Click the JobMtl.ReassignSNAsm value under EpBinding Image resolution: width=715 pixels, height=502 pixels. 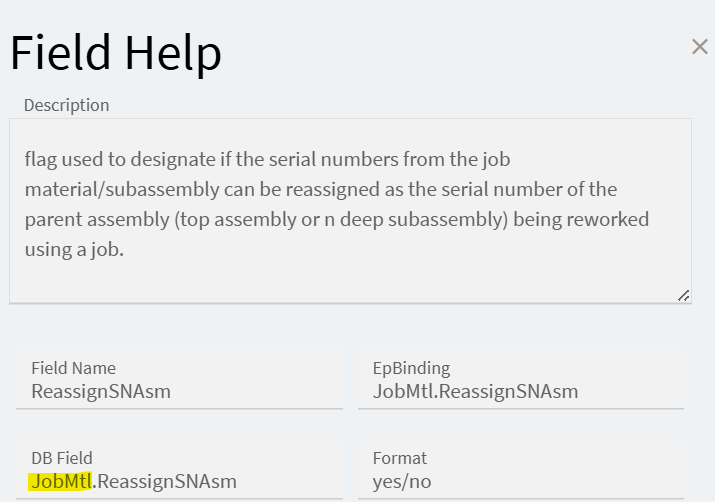475,392
